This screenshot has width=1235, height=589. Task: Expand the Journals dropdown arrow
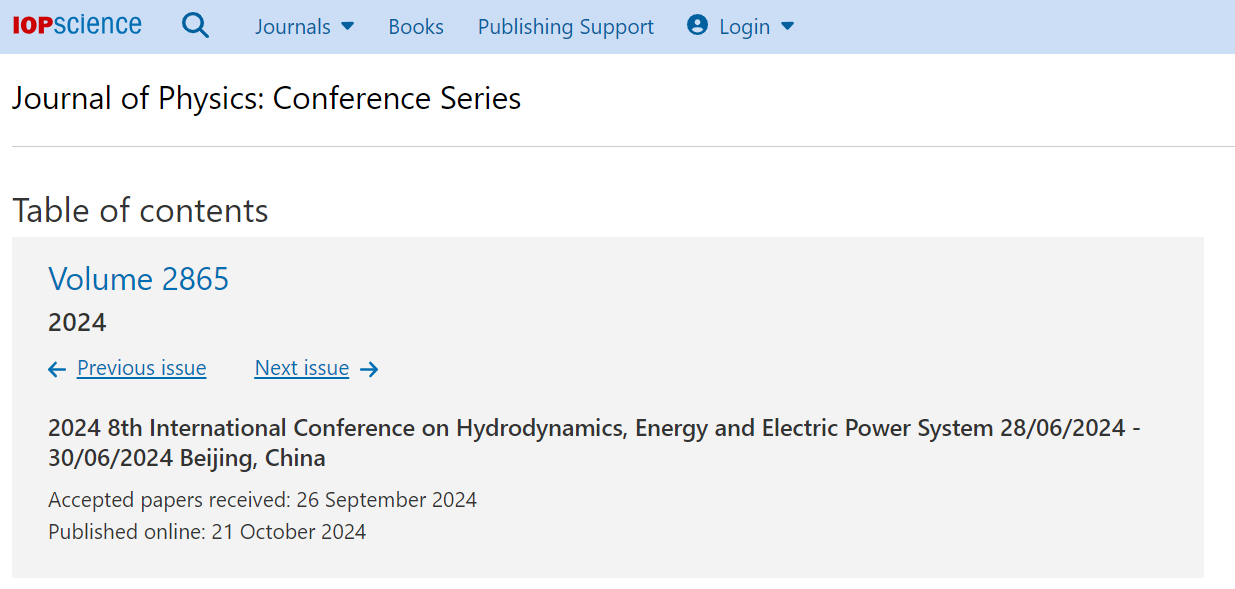coord(348,27)
